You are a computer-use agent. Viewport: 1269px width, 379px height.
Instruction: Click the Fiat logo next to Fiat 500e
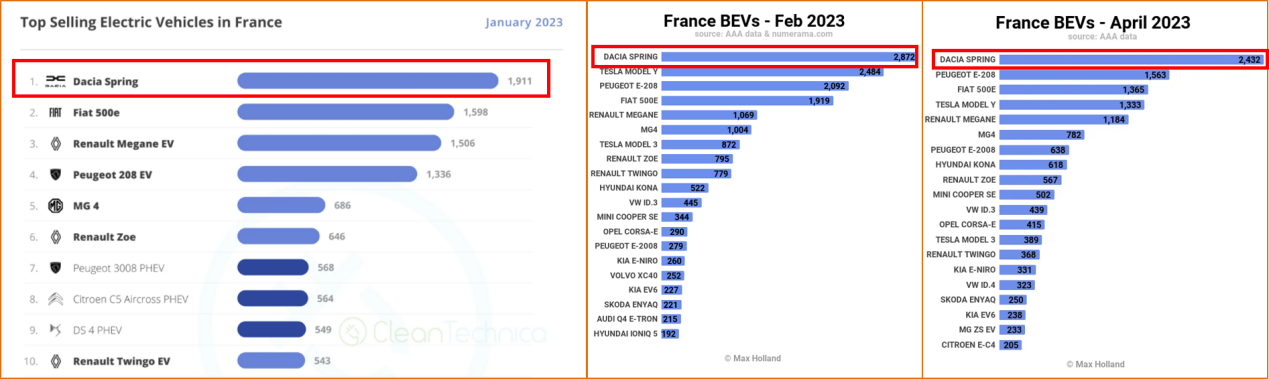point(56,112)
